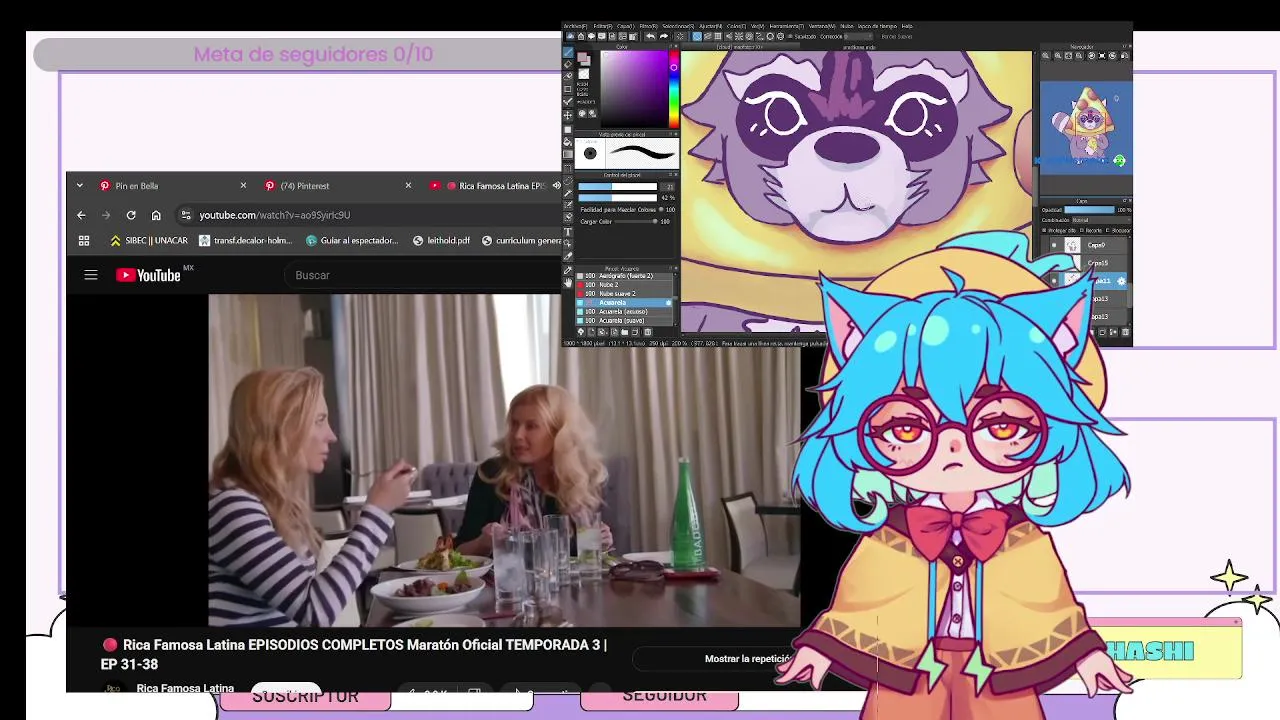Switch to the Pin en Bella tab
Image resolution: width=1280 pixels, height=720 pixels.
tap(160, 185)
